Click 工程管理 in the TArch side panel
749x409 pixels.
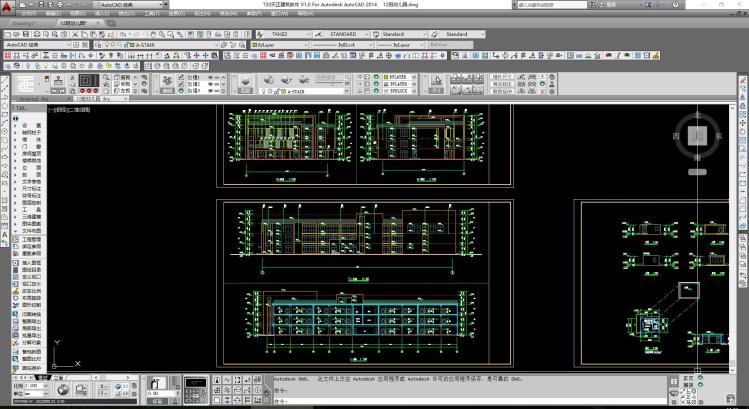click(x=31, y=240)
